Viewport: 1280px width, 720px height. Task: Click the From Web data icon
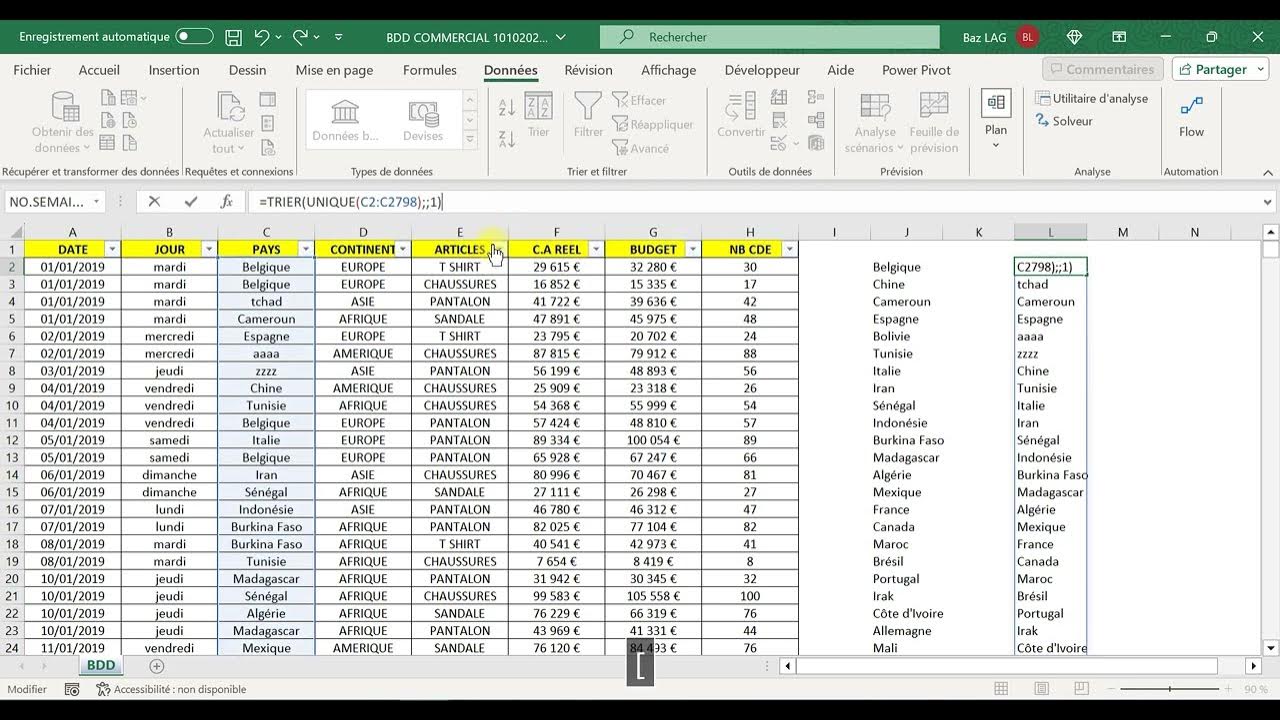click(x=108, y=121)
